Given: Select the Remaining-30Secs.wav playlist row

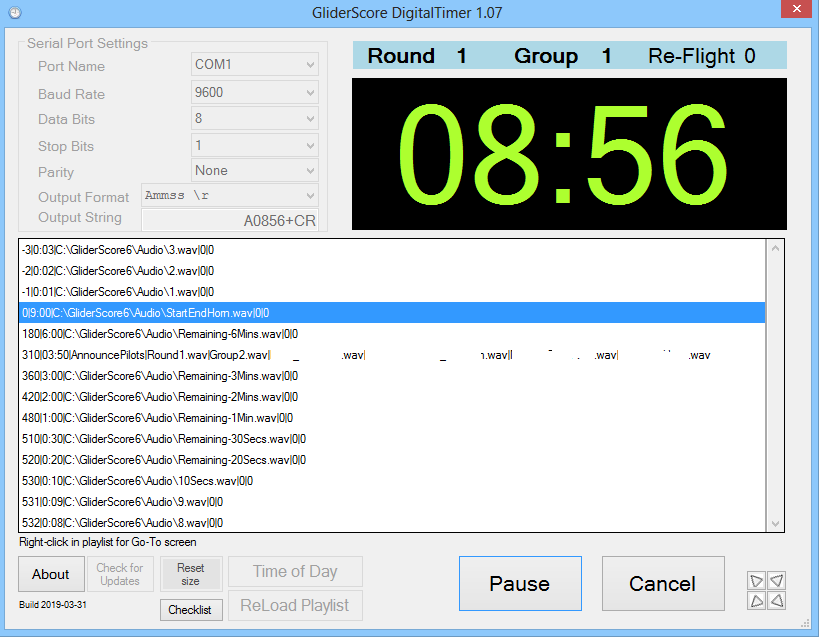Looking at the screenshot, I should pyautogui.click(x=392, y=439).
